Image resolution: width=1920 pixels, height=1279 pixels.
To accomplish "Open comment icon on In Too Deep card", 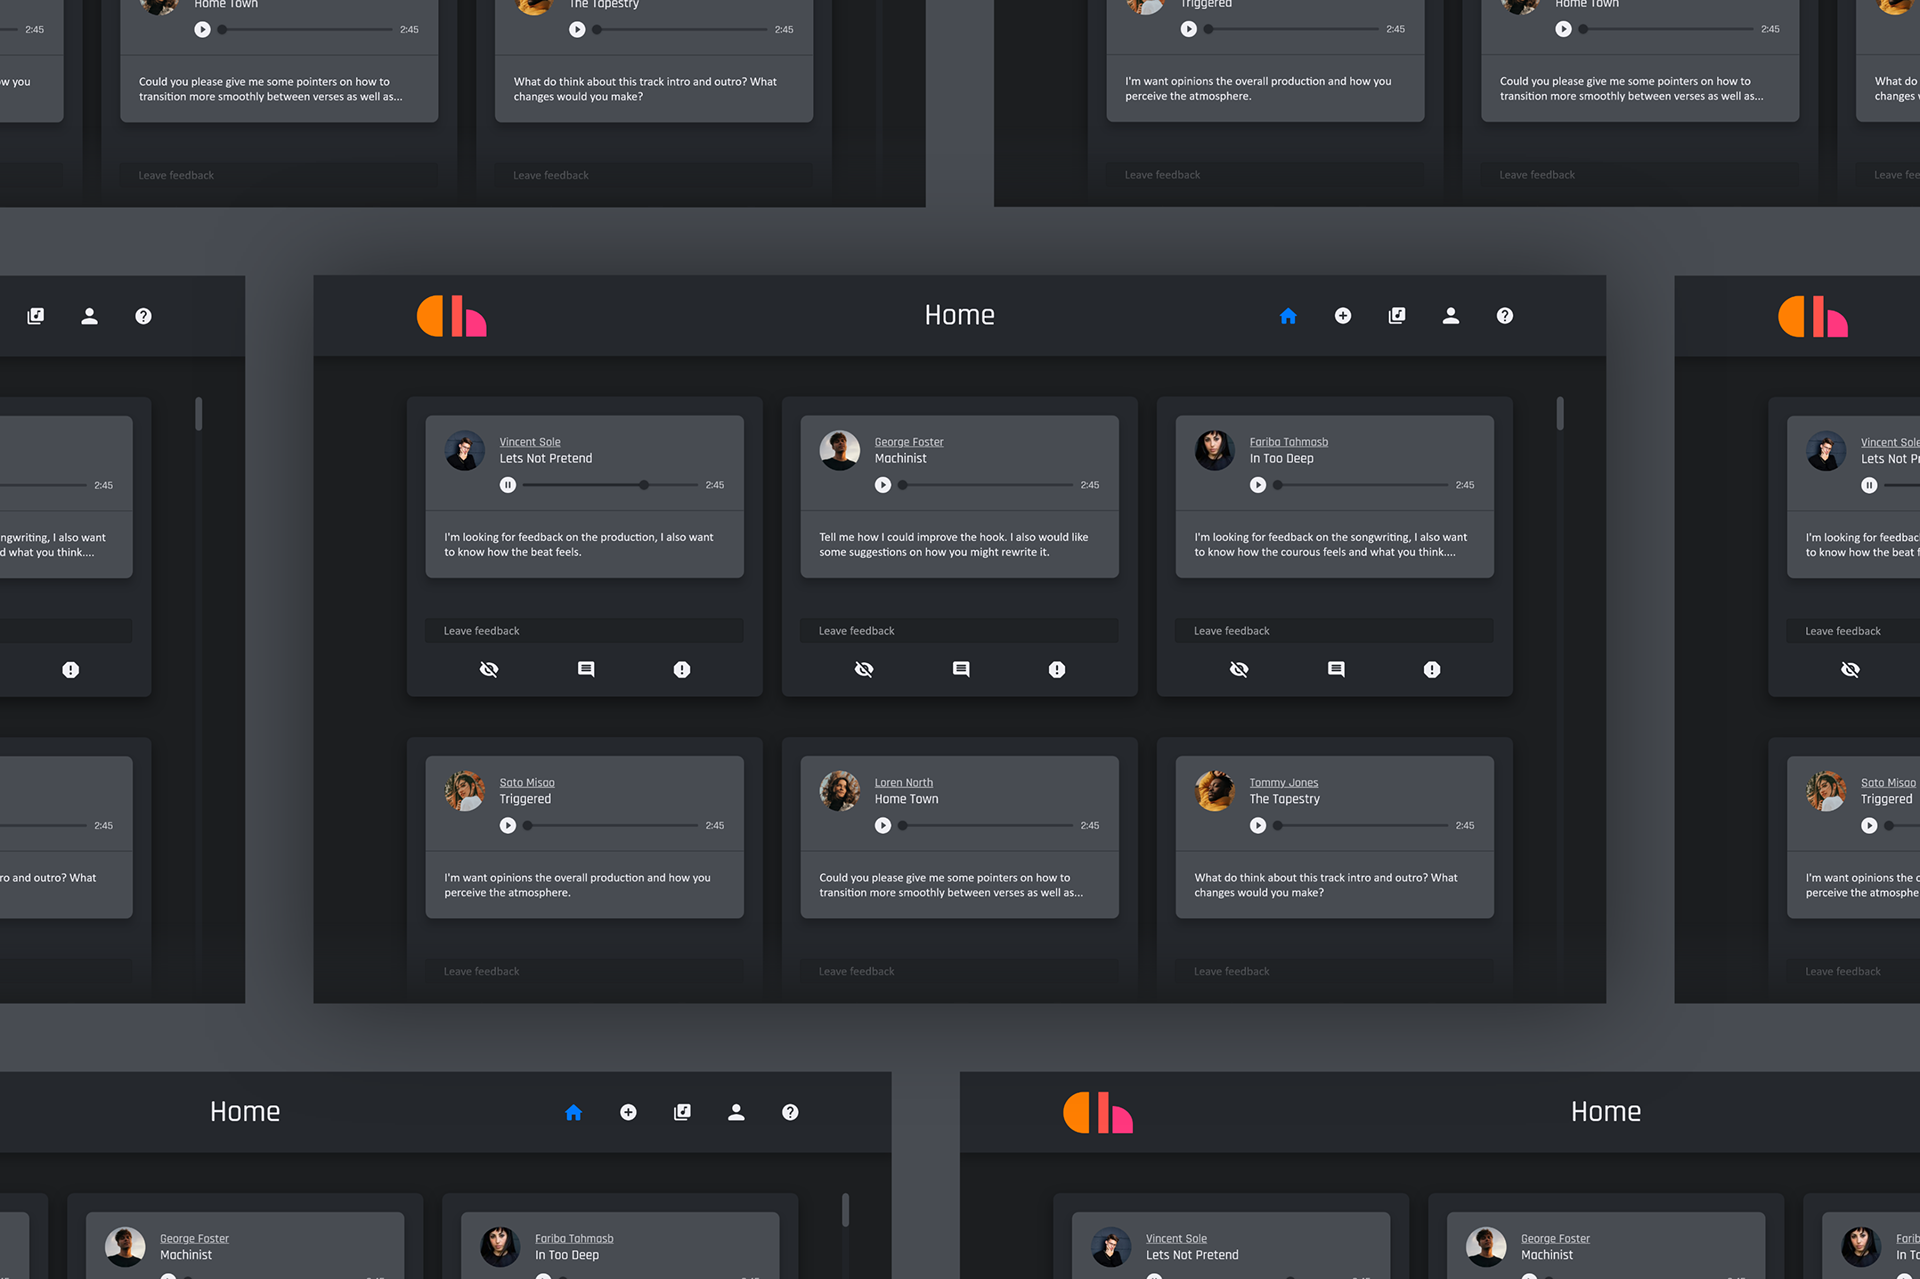I will click(1336, 669).
